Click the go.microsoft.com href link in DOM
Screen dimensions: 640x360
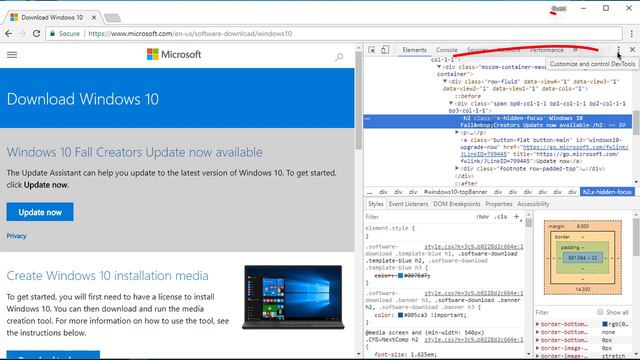pyautogui.click(x=545, y=151)
